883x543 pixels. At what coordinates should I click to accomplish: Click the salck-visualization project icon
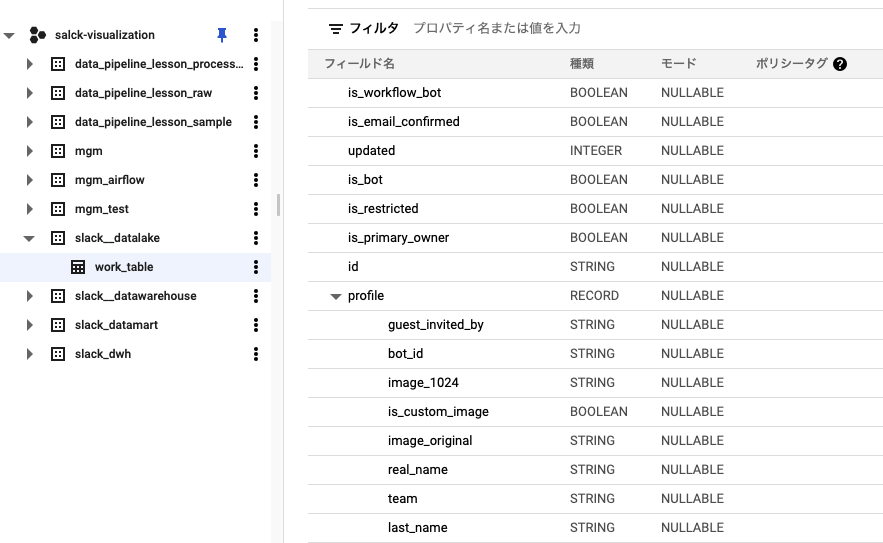click(37, 35)
